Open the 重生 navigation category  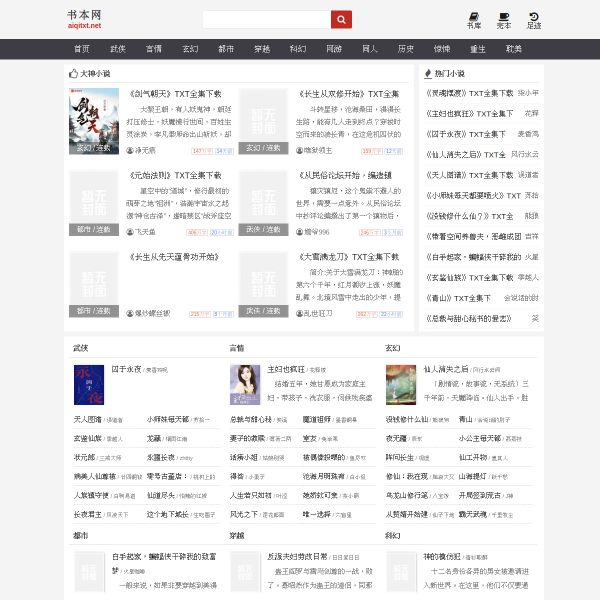click(478, 49)
